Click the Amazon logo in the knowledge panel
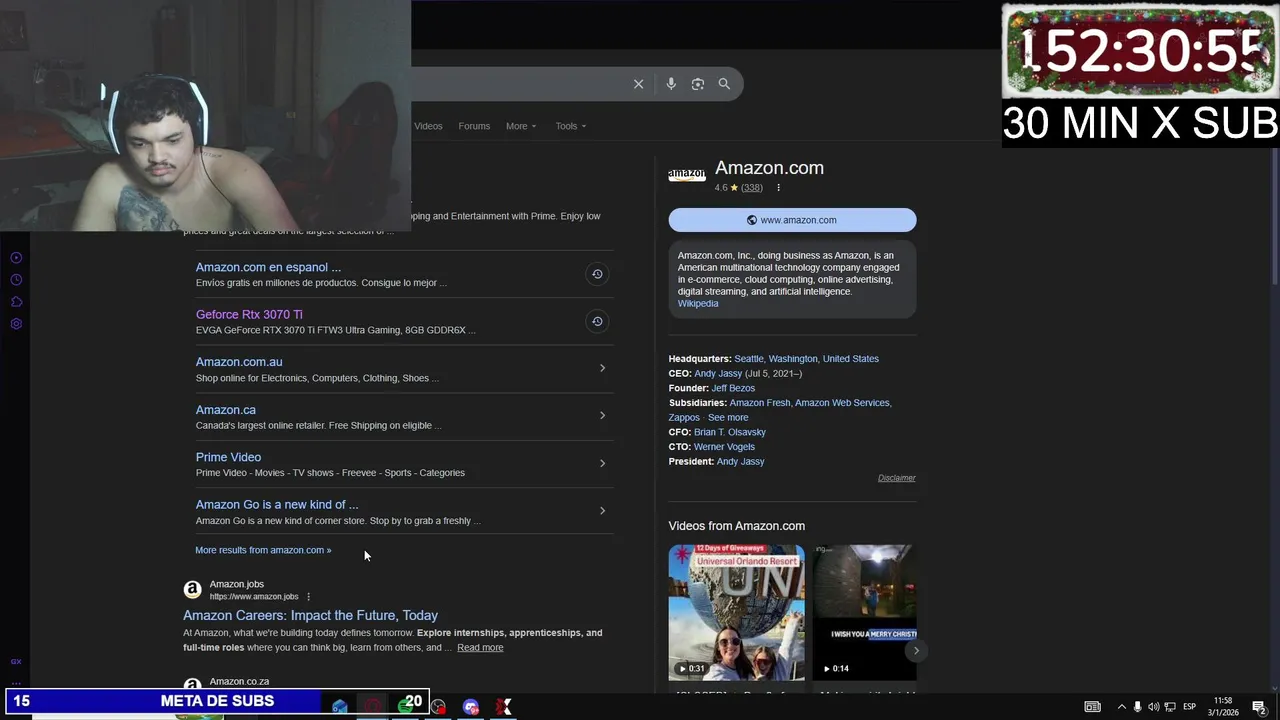 [687, 174]
